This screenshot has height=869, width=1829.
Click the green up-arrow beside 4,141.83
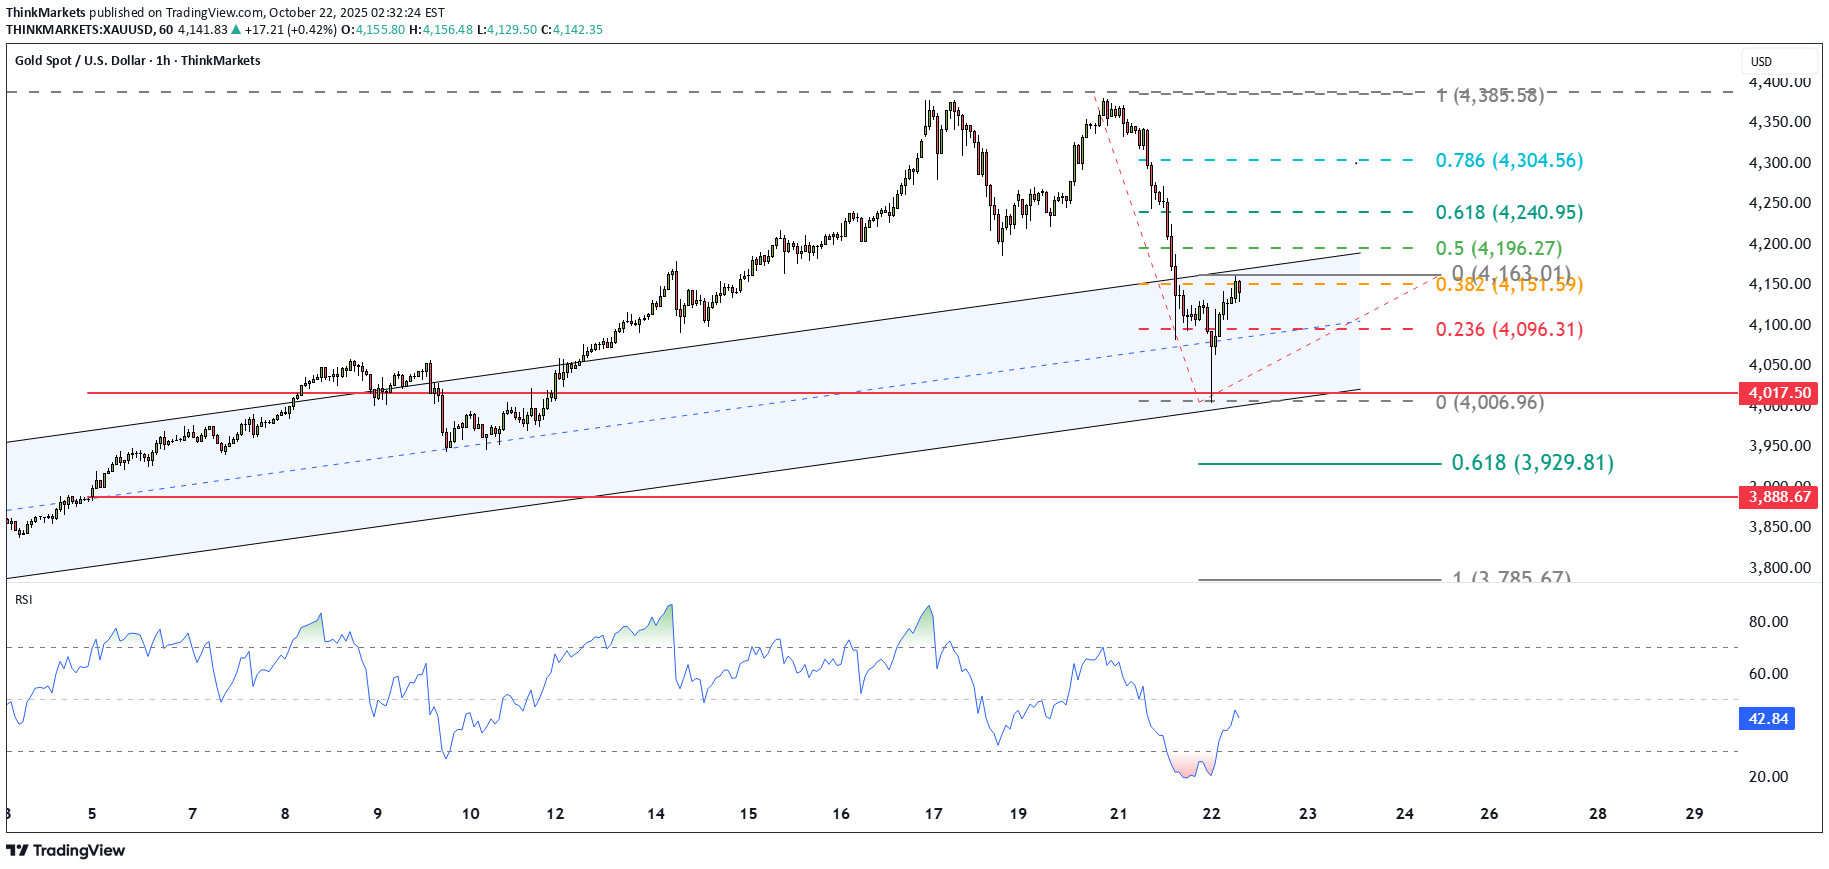[x=236, y=30]
